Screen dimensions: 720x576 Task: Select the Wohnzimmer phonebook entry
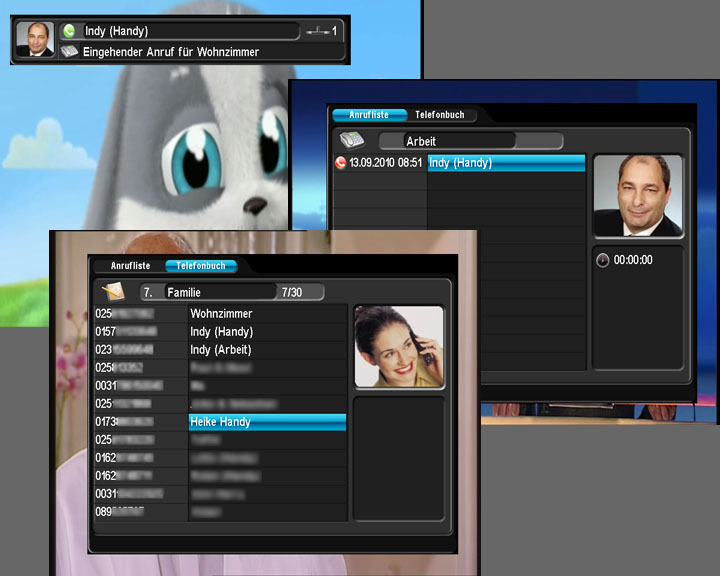tap(267, 314)
